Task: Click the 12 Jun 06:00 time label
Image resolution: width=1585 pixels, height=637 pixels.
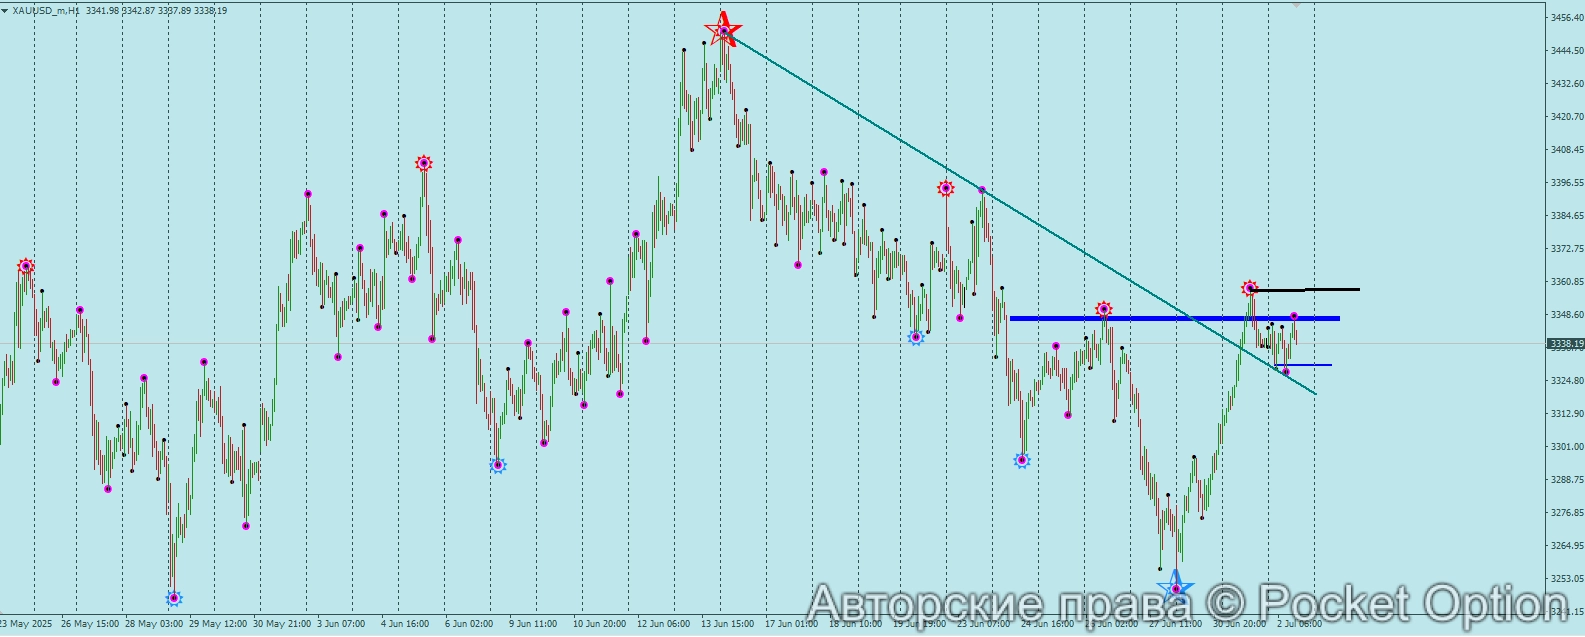Action: 665,624
